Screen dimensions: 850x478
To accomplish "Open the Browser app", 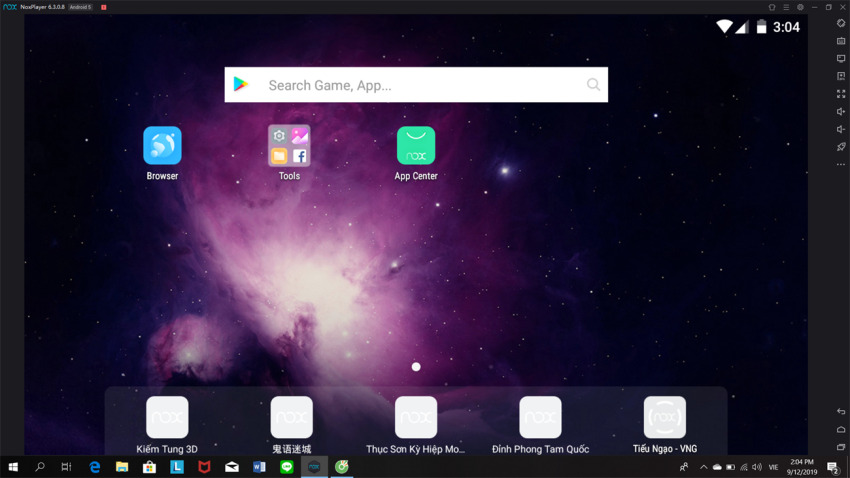I will point(162,146).
